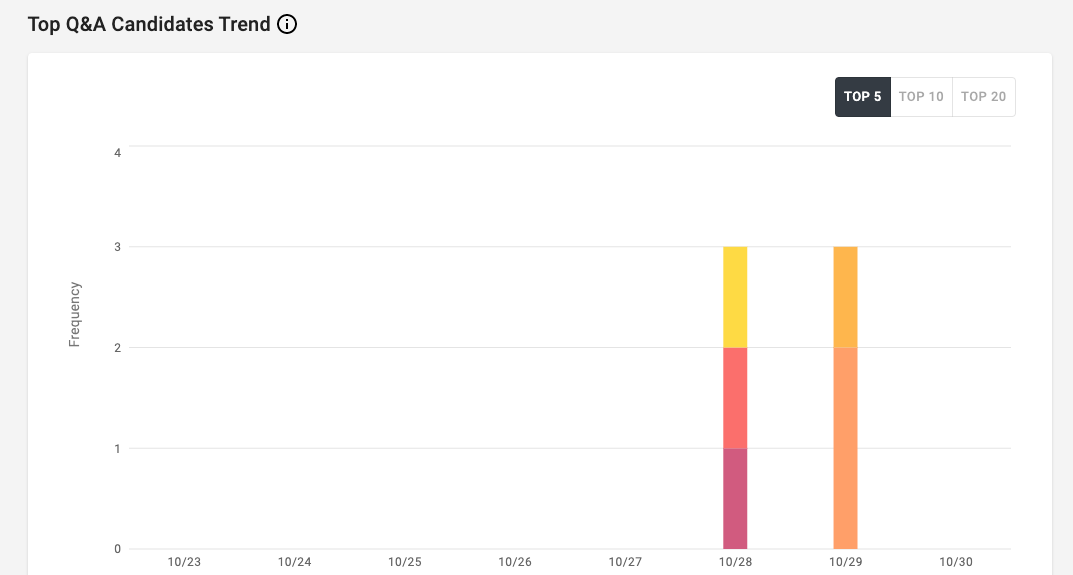This screenshot has height=575, width=1073.
Task: Click the magenta bar segment on 10/28
Action: [x=735, y=498]
